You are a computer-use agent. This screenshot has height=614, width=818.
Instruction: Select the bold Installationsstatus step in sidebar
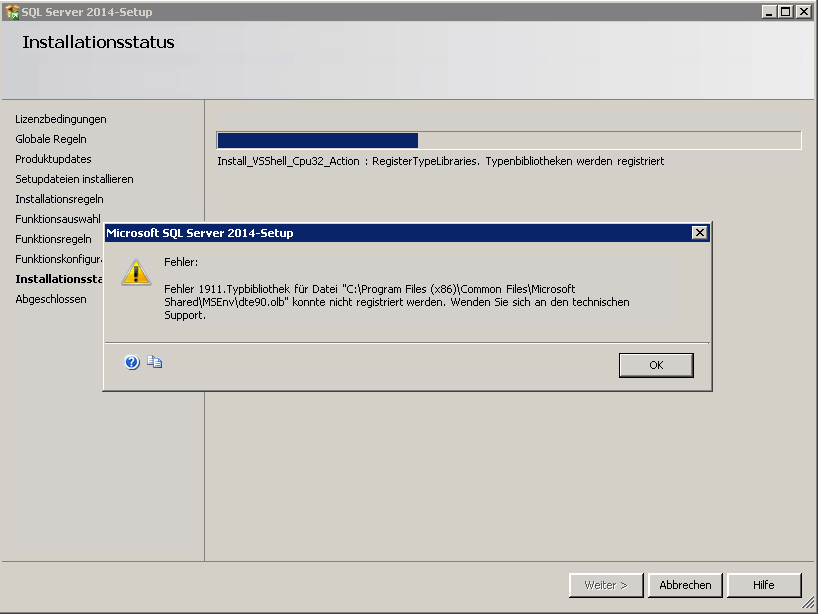[58, 279]
